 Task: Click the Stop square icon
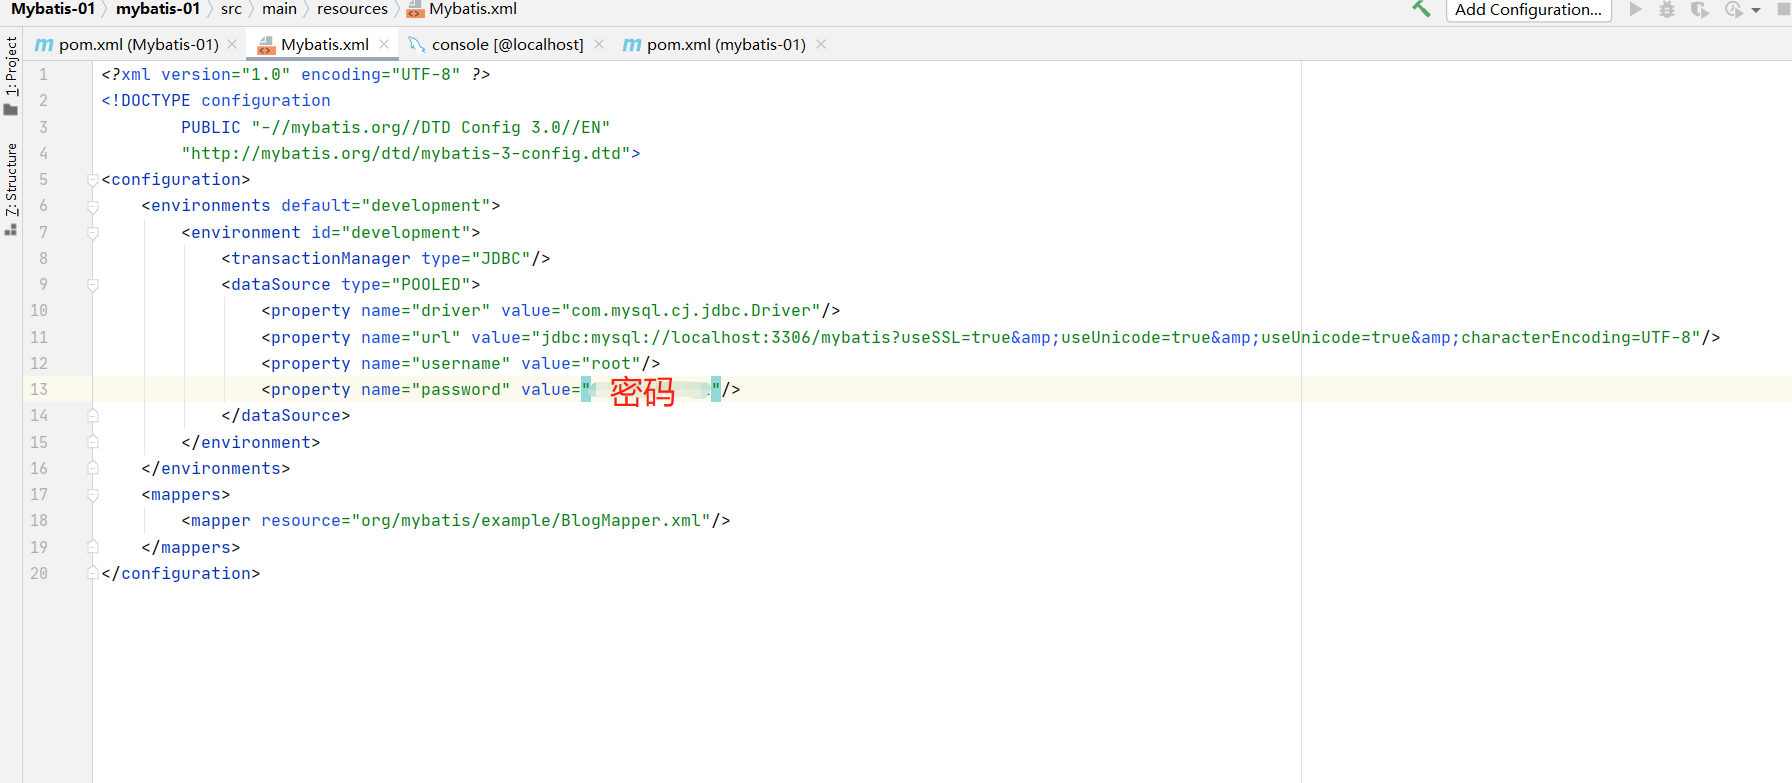pyautogui.click(x=1782, y=9)
